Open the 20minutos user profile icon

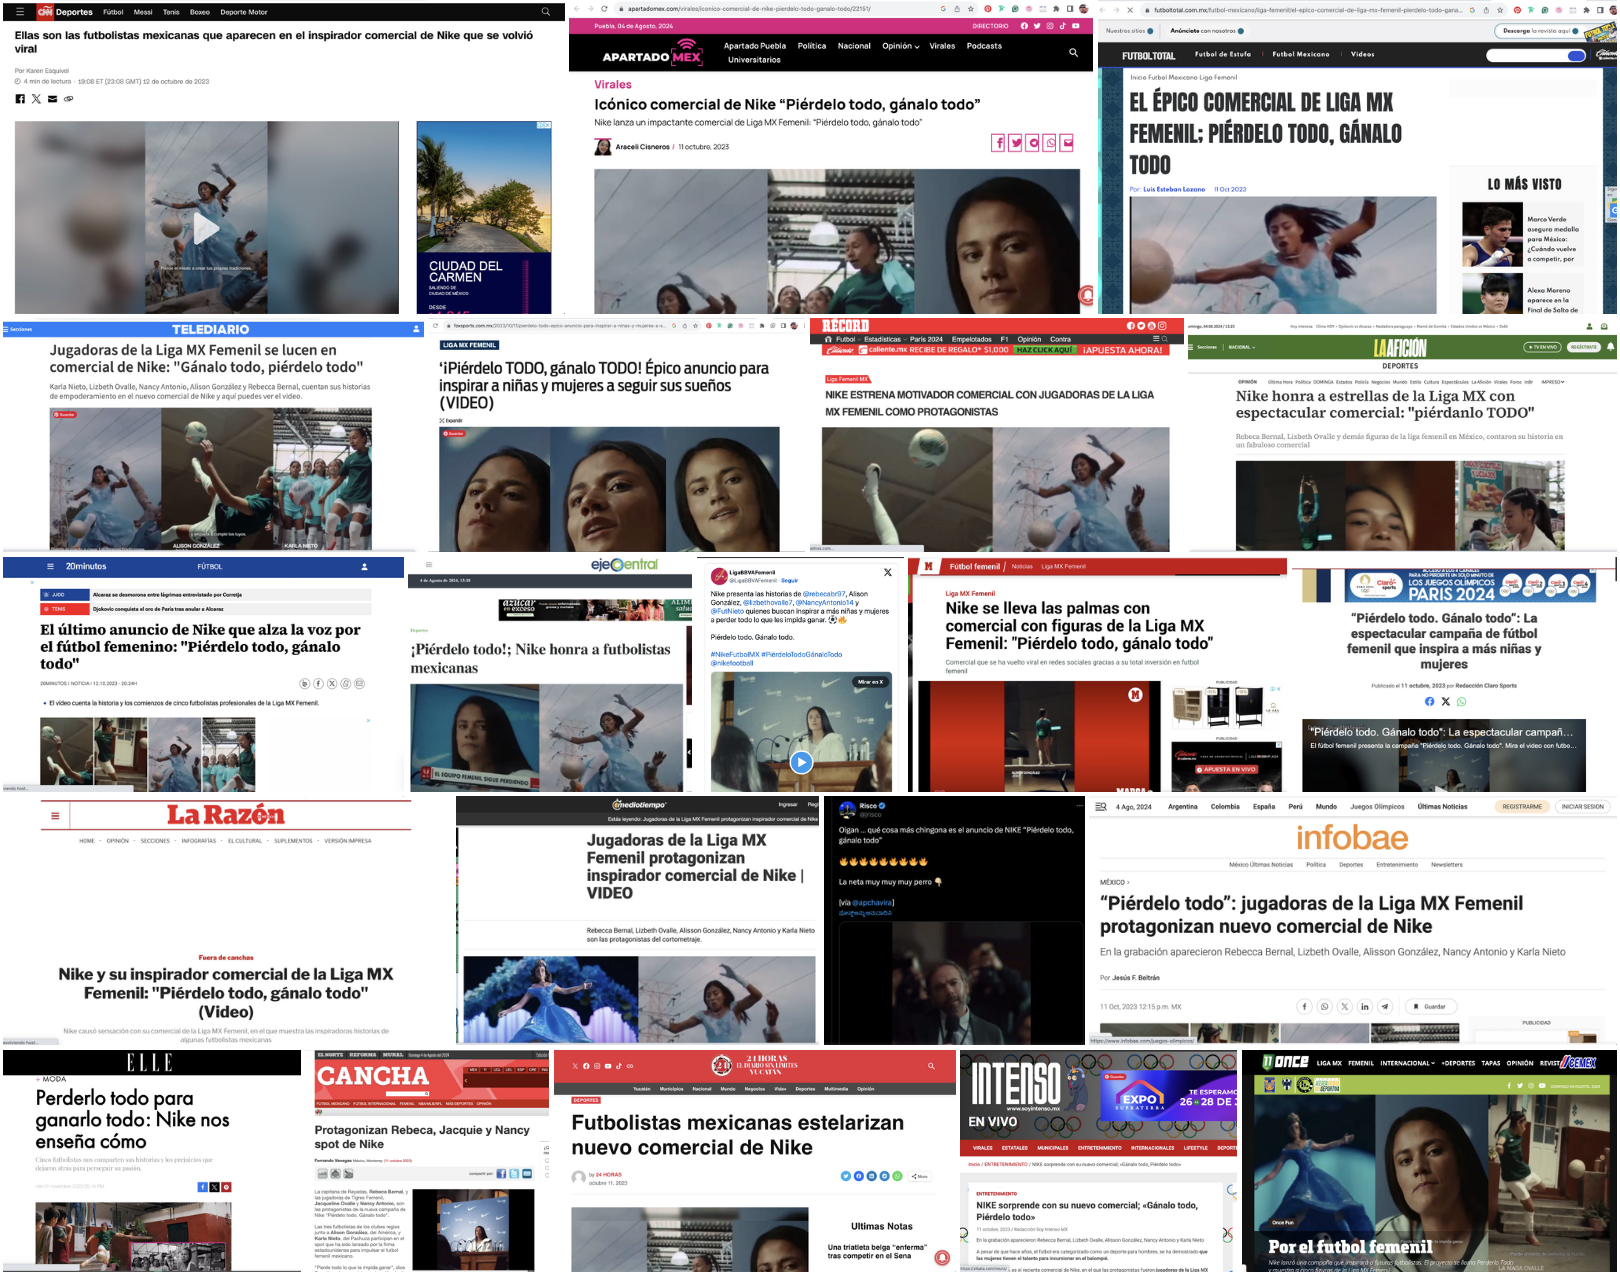364,566
